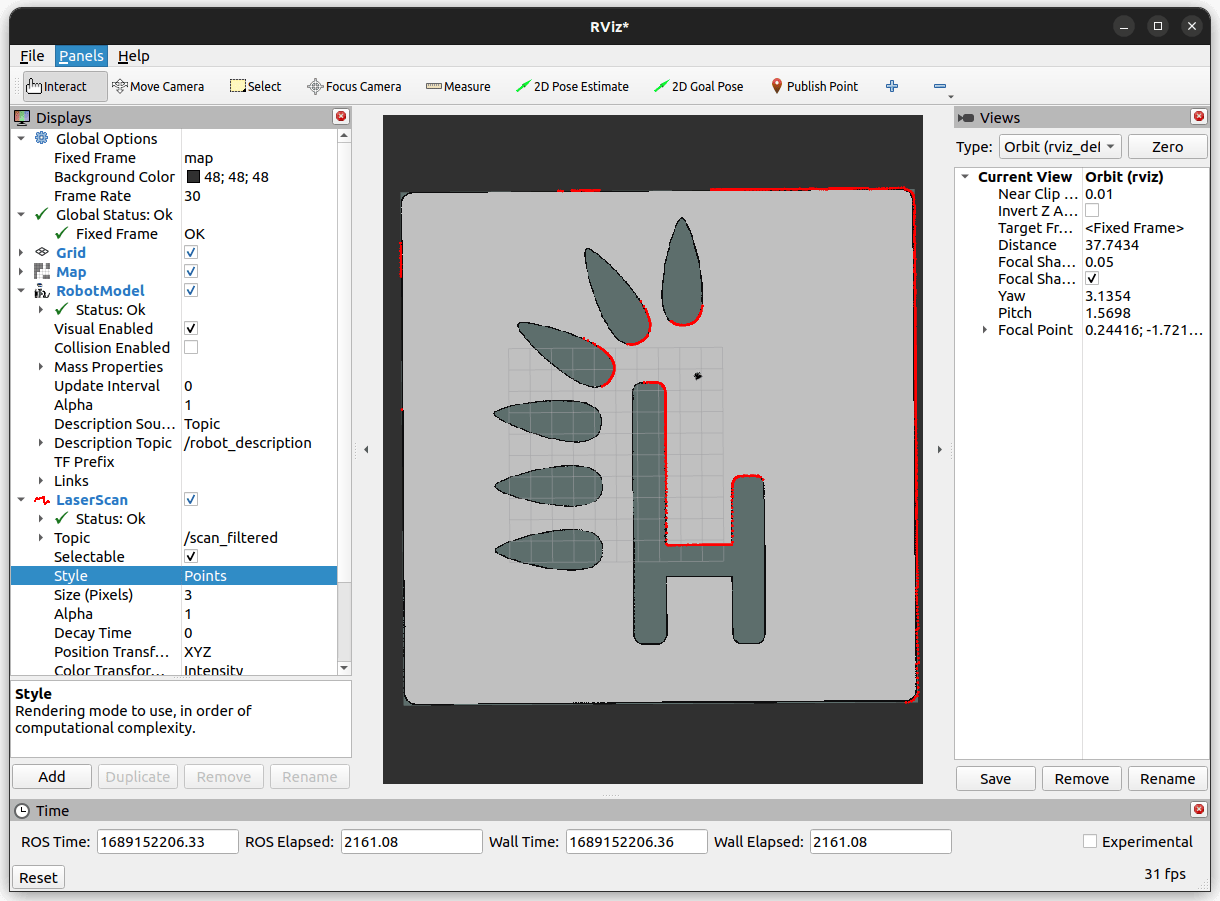Collapse the Global Options tree node
Viewport: 1220px width, 901px height.
click(21, 139)
